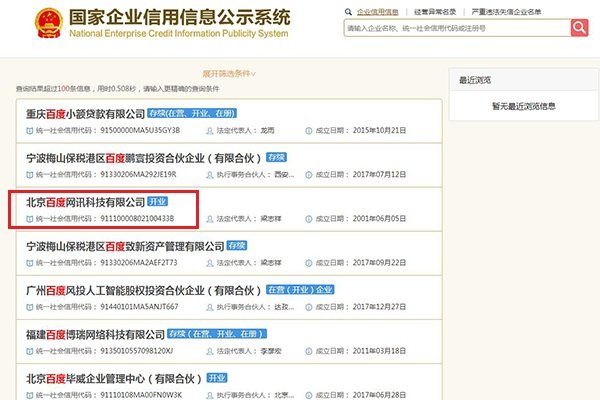Click the 最近浏览 panel header
Image resolution: width=600 pixels, height=400 pixels.
(x=476, y=78)
